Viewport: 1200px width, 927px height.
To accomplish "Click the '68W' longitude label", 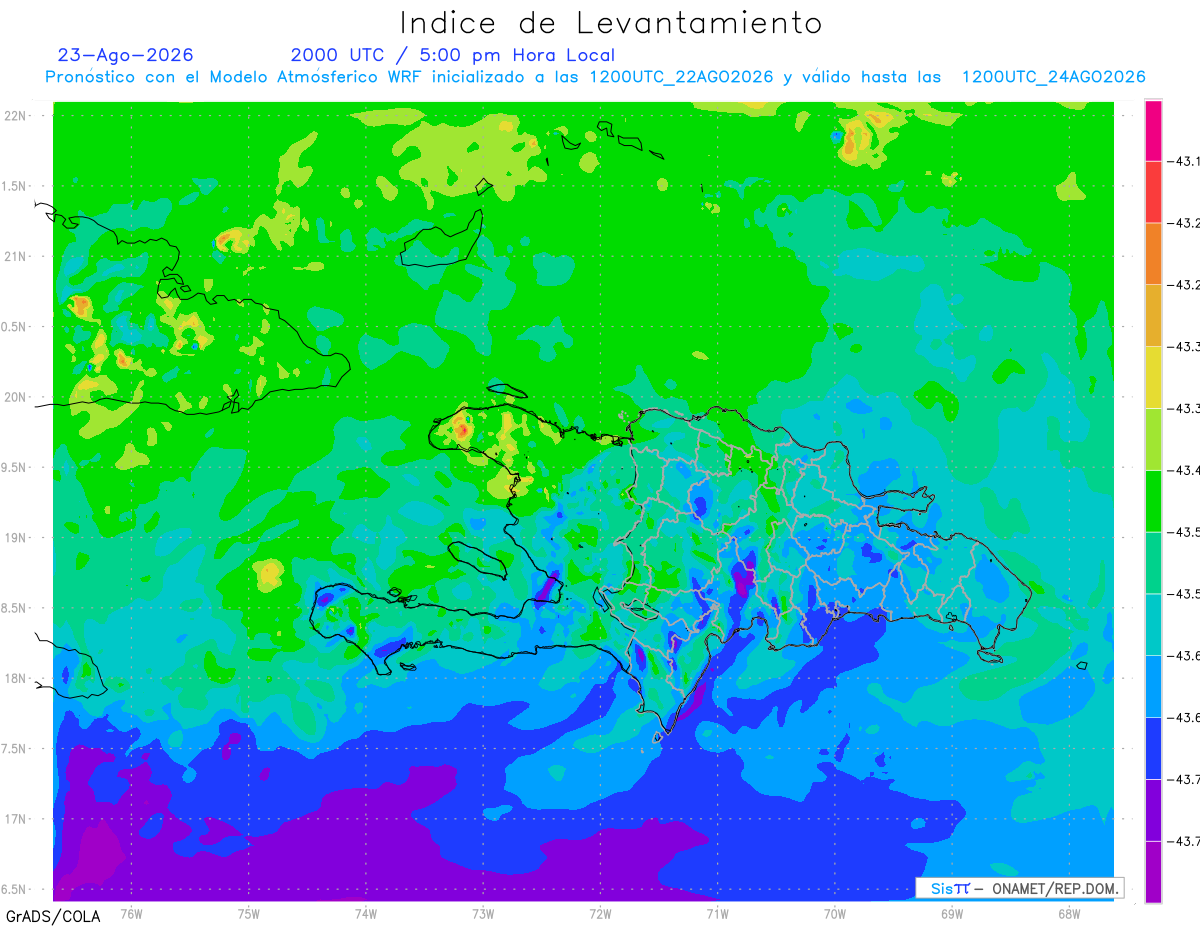I will [x=1069, y=913].
